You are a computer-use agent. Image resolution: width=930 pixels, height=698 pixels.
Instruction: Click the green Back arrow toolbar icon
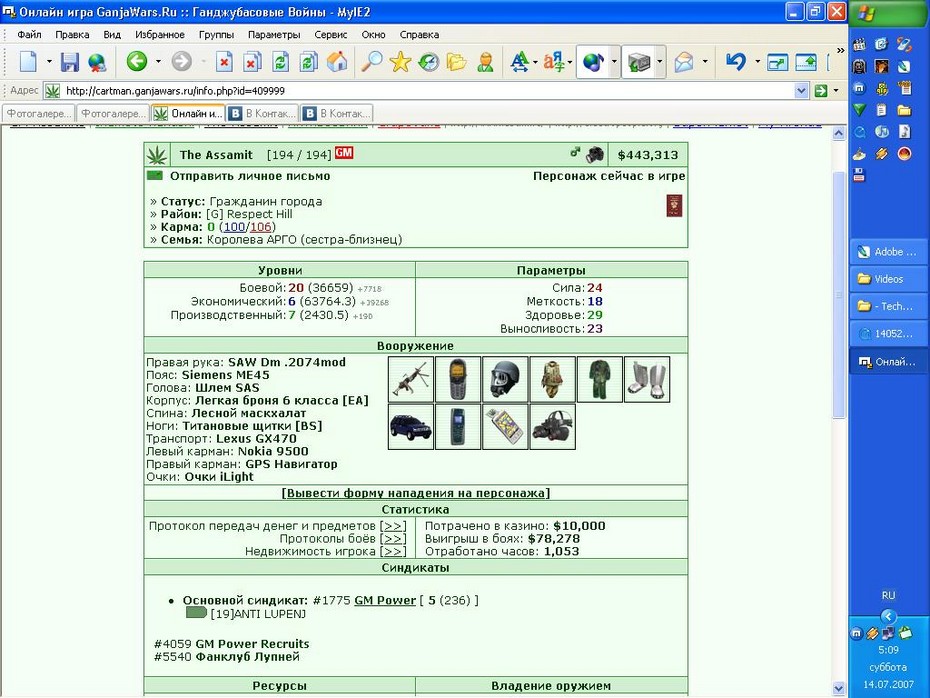pos(136,61)
